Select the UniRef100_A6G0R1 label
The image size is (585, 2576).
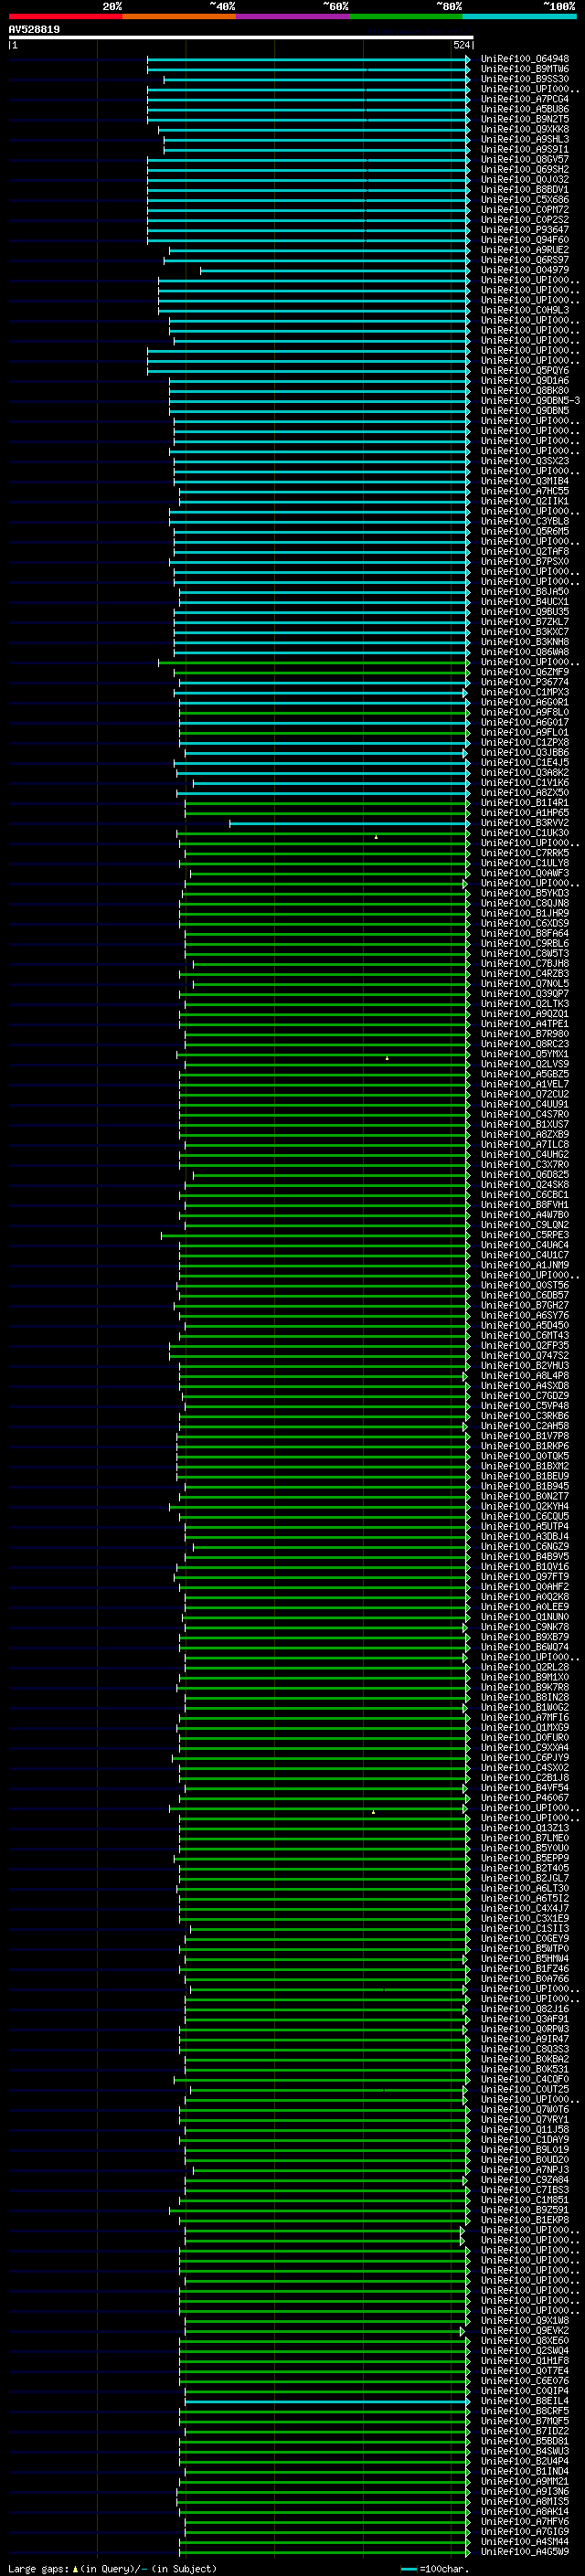click(x=525, y=702)
